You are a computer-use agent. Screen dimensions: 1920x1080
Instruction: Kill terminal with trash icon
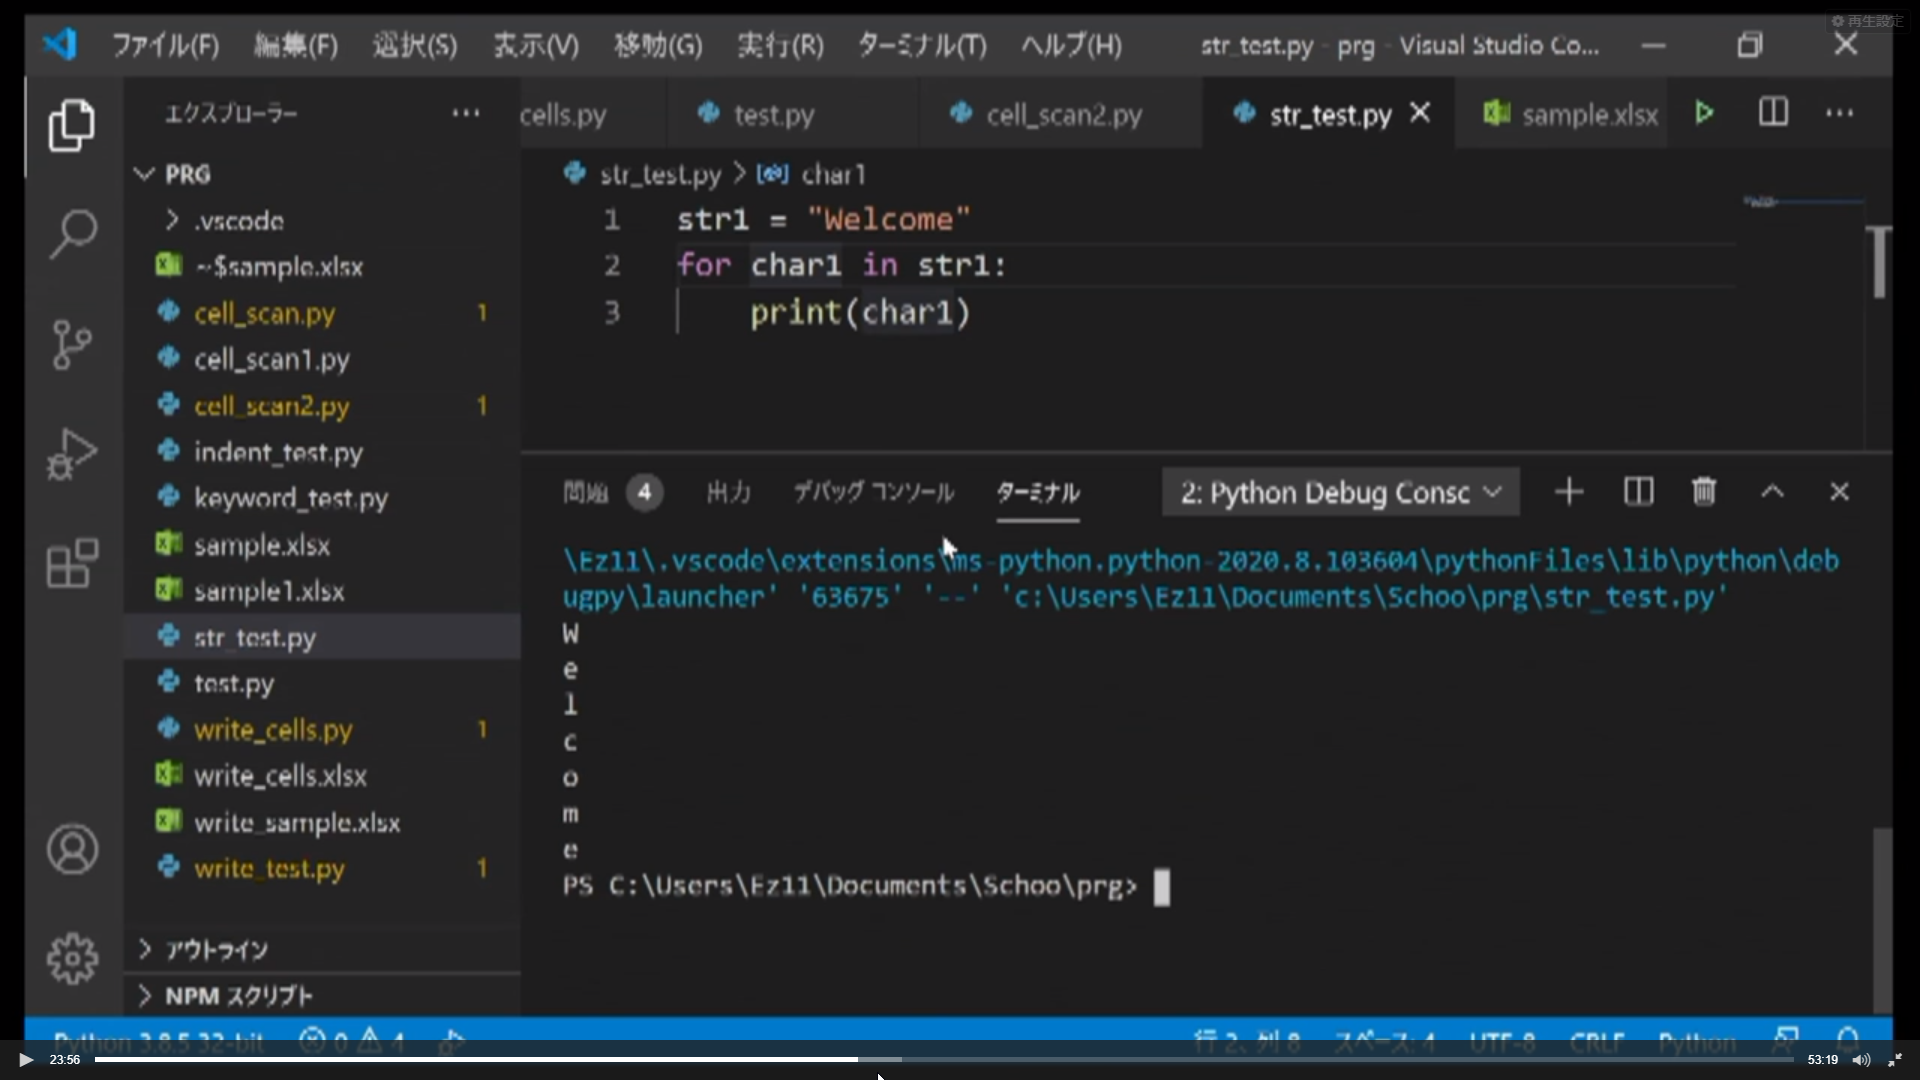1704,492
